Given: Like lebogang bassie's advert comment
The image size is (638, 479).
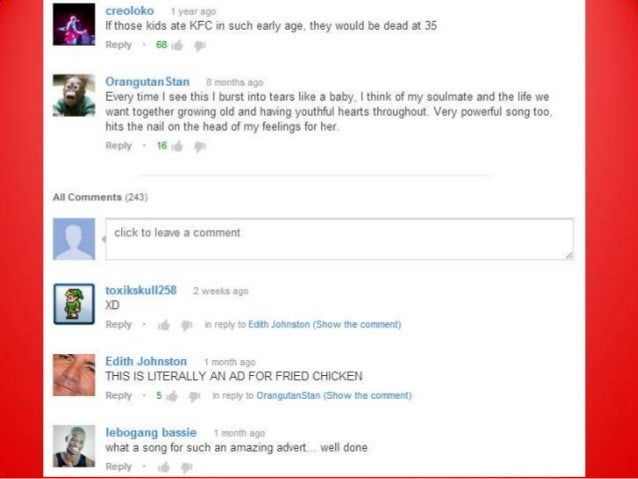Looking at the screenshot, I should 164,467.
